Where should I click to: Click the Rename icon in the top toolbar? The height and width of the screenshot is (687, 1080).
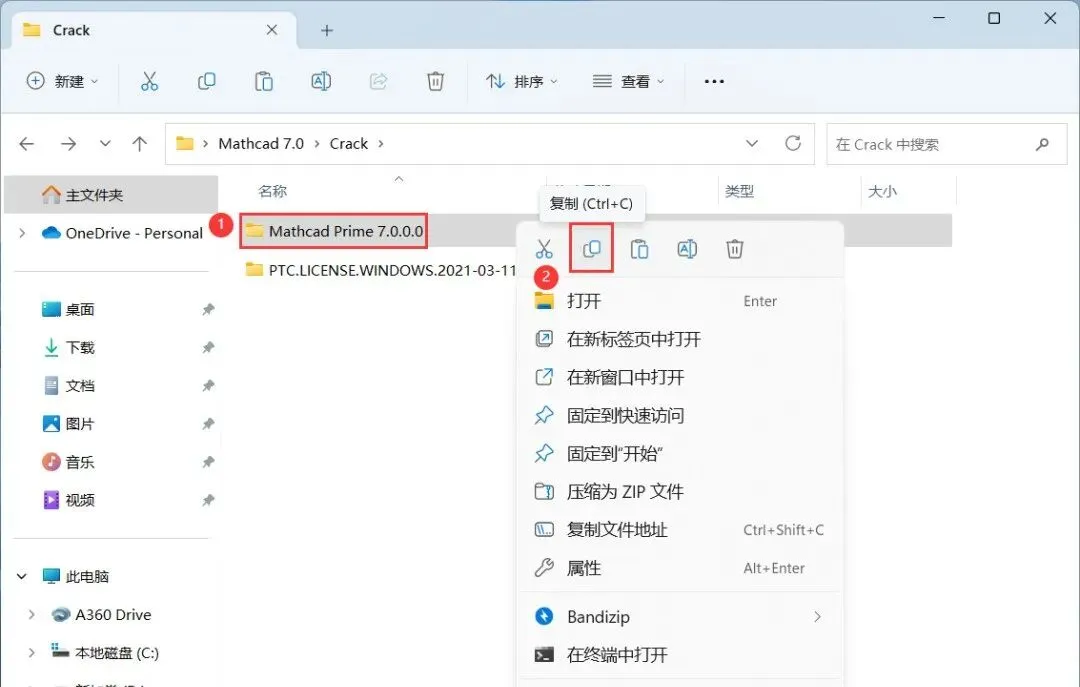321,81
